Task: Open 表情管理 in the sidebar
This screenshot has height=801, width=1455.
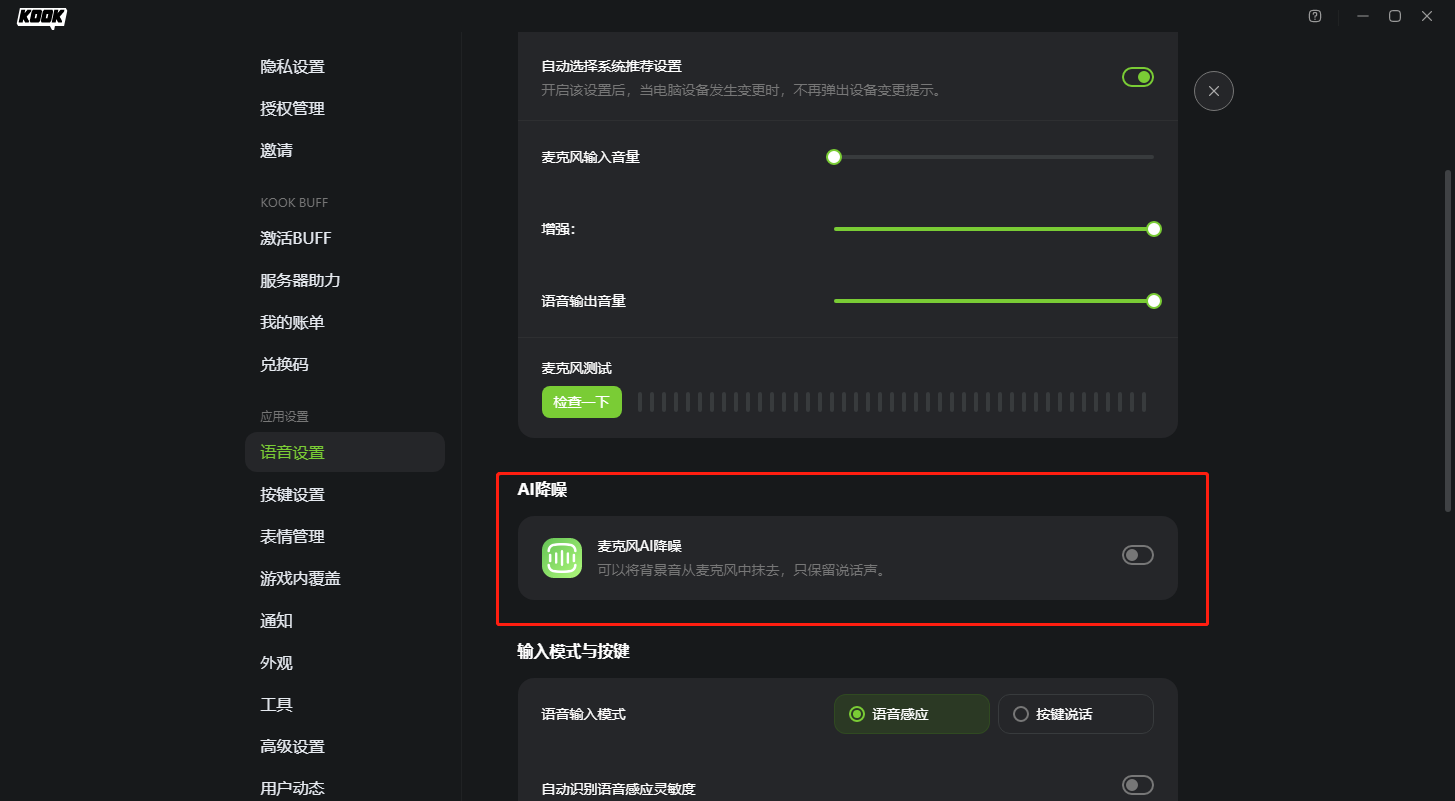Action: coord(345,537)
